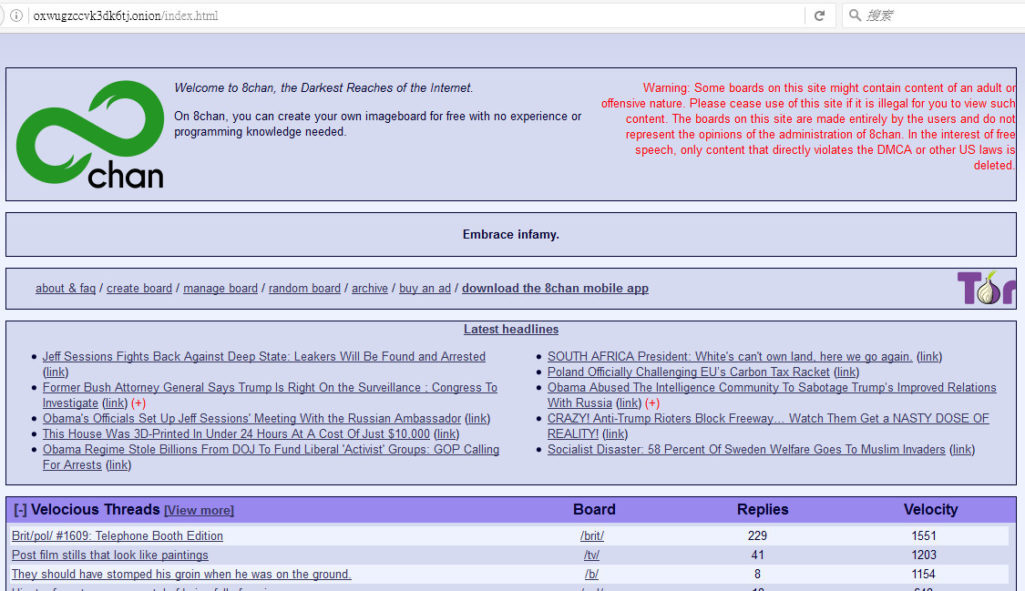Screen dimensions: 1025x591
Task: Open the /brit/ board link
Action: [x=592, y=536]
